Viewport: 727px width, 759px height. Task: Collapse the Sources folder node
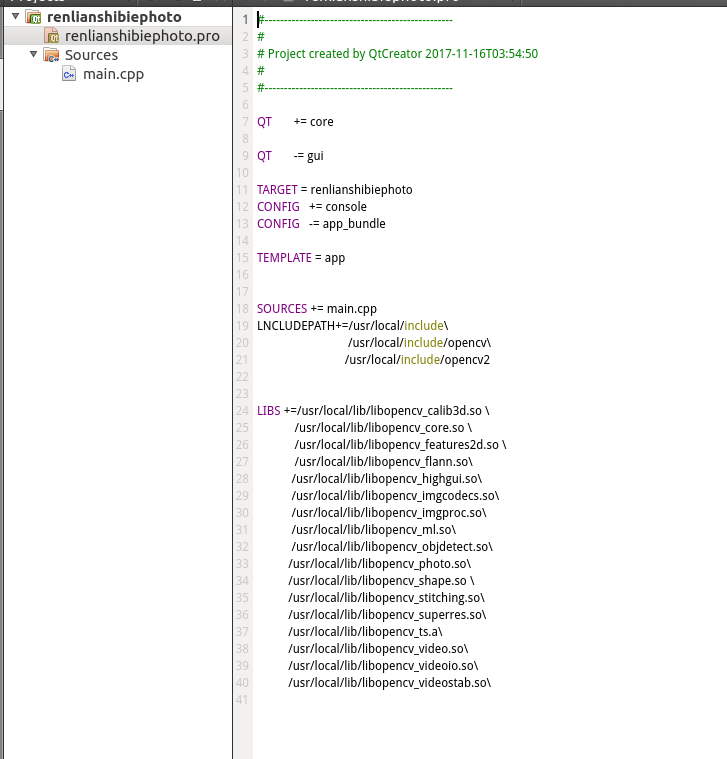pyautogui.click(x=33, y=54)
